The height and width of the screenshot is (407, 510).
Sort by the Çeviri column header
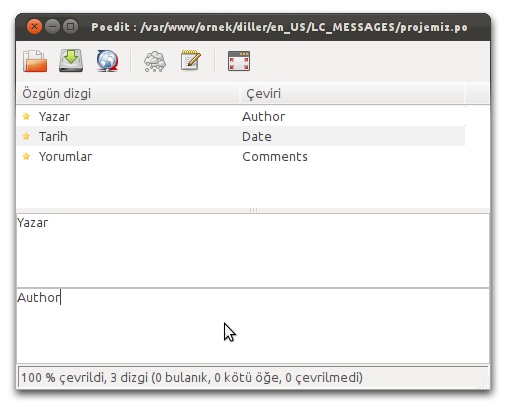pos(352,94)
